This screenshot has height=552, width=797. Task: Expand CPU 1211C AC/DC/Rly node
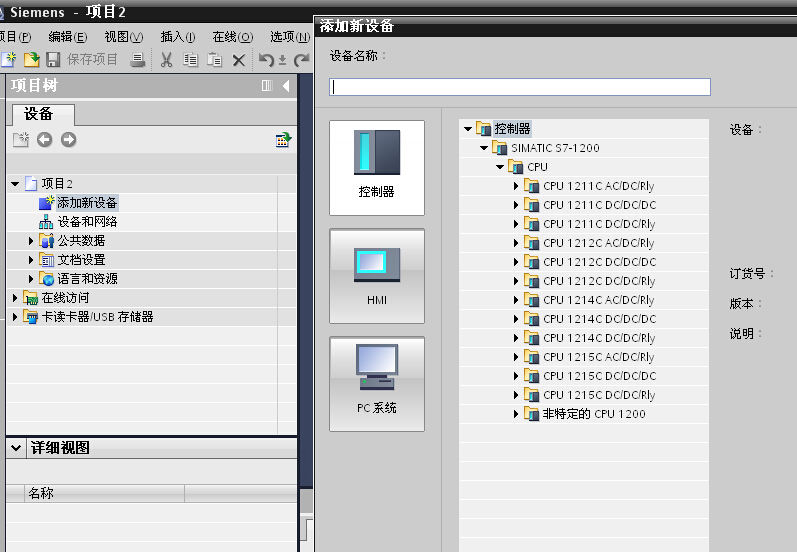515,186
